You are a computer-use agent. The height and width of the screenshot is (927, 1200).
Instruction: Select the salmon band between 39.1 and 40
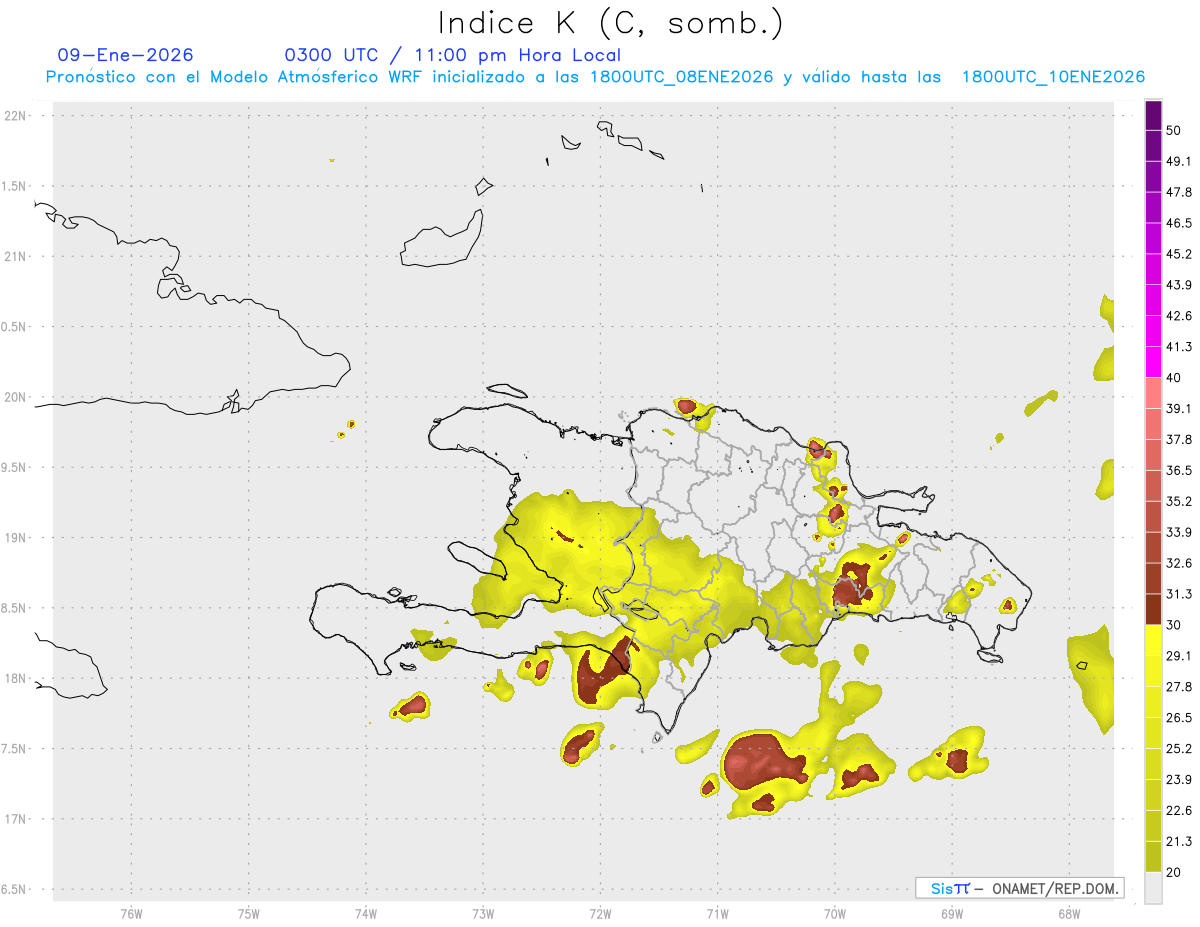1154,393
